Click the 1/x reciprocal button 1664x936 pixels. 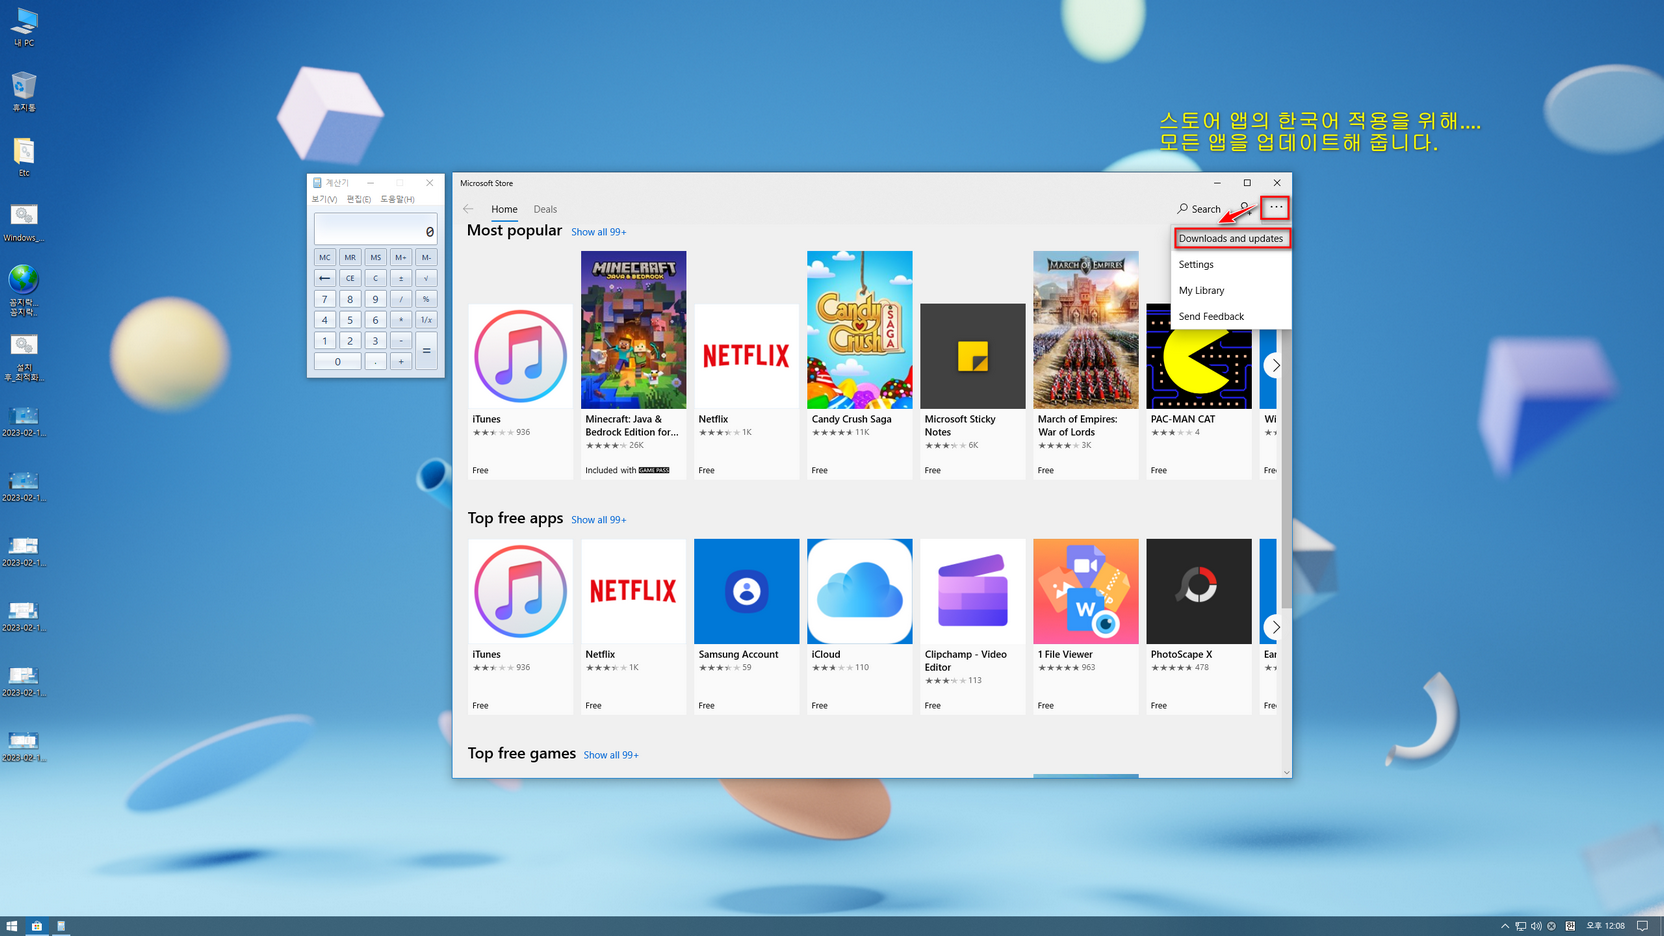[426, 320]
